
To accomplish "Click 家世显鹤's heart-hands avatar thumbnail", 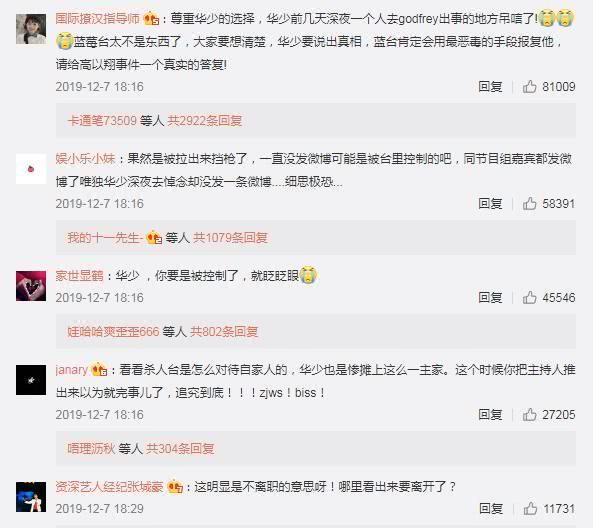I will pyautogui.click(x=31, y=286).
